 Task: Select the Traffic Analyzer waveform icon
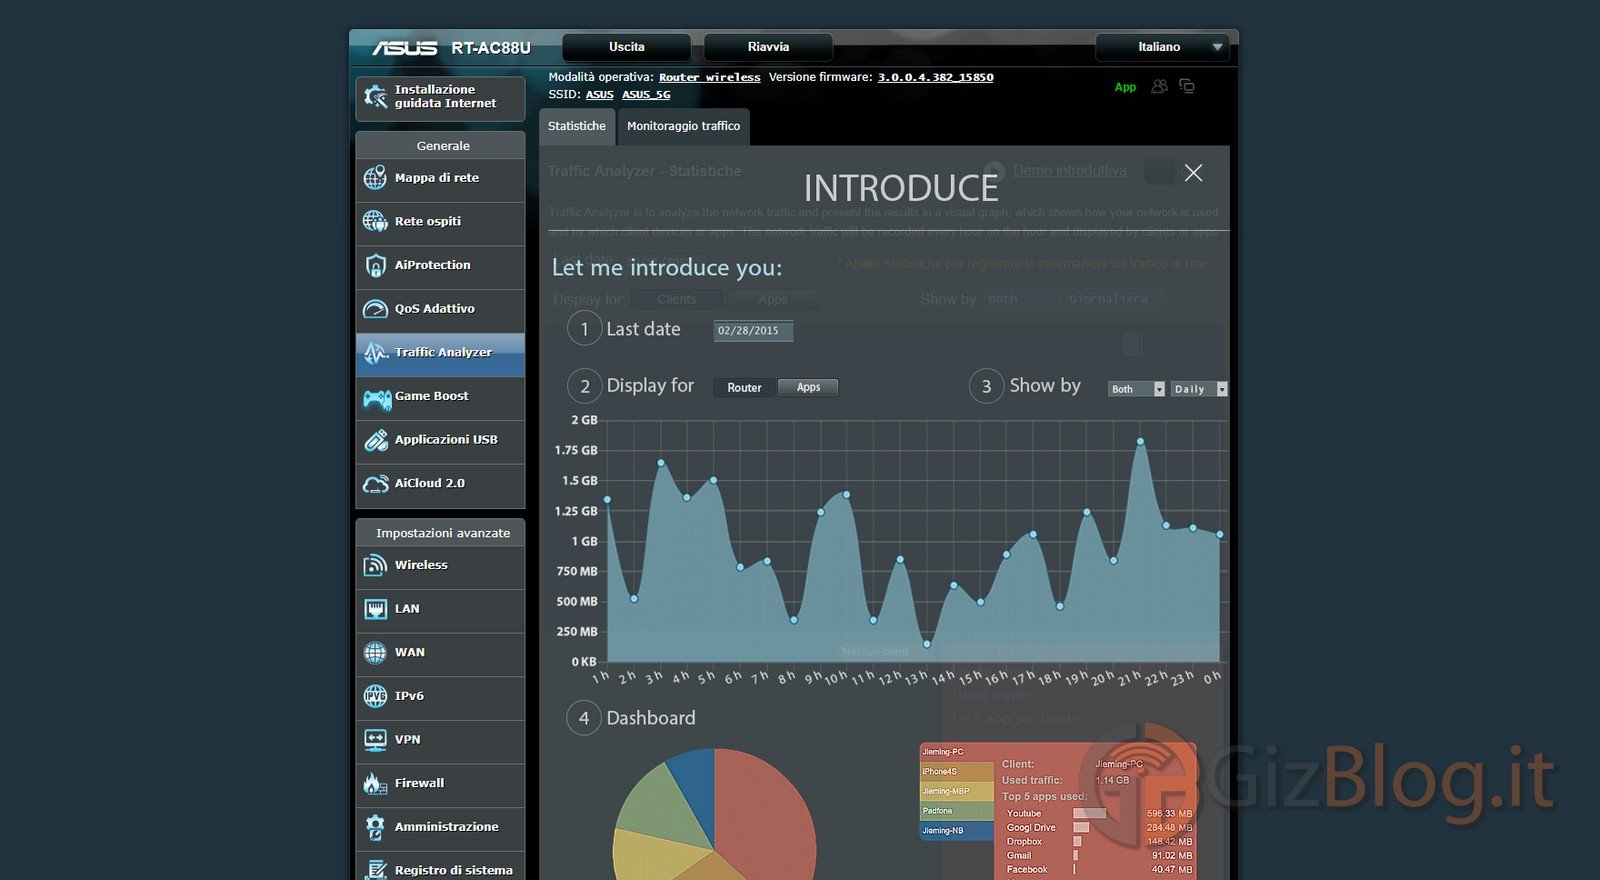coord(375,352)
